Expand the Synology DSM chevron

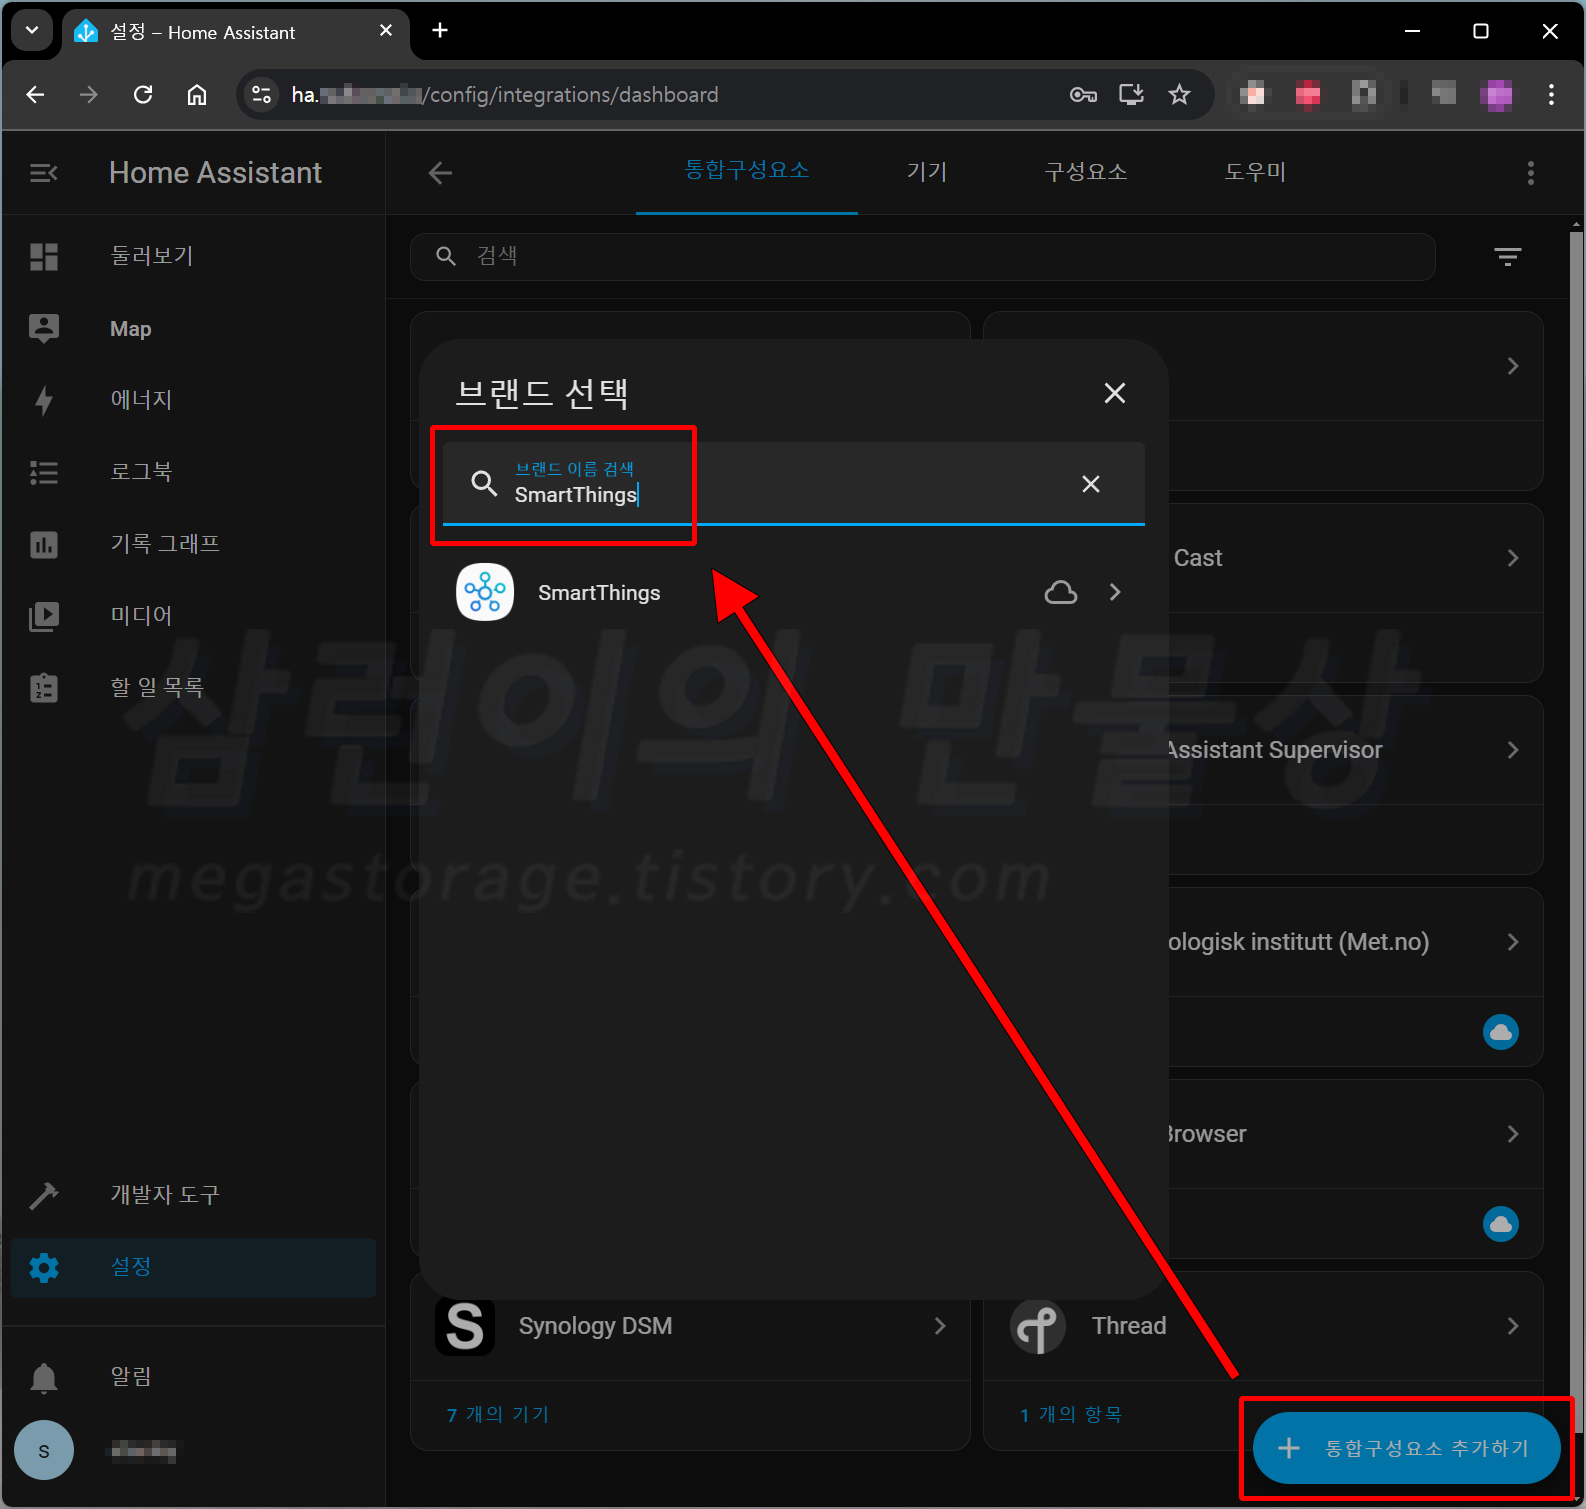940,1326
